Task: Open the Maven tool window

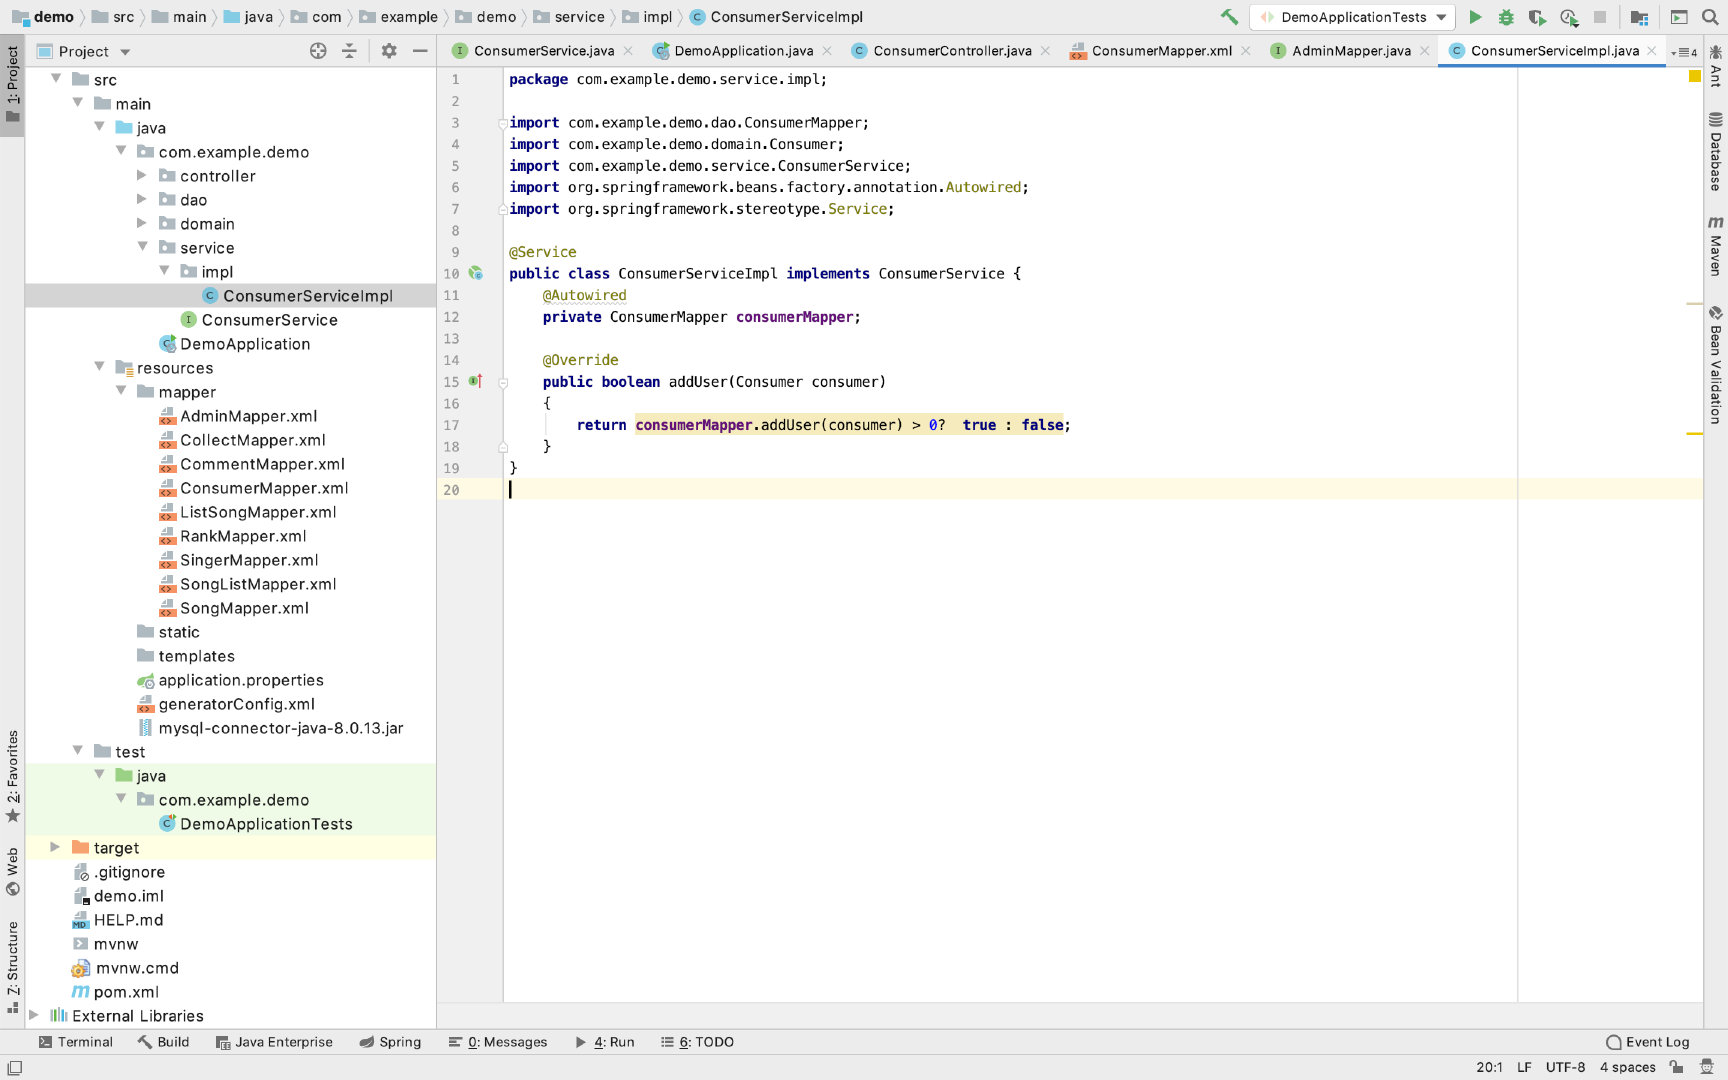Action: pyautogui.click(x=1716, y=246)
